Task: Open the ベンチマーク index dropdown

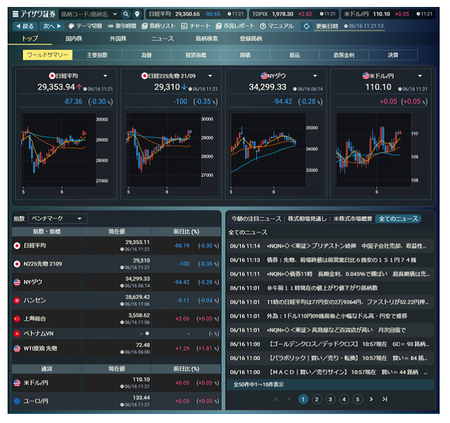Action: (x=58, y=219)
